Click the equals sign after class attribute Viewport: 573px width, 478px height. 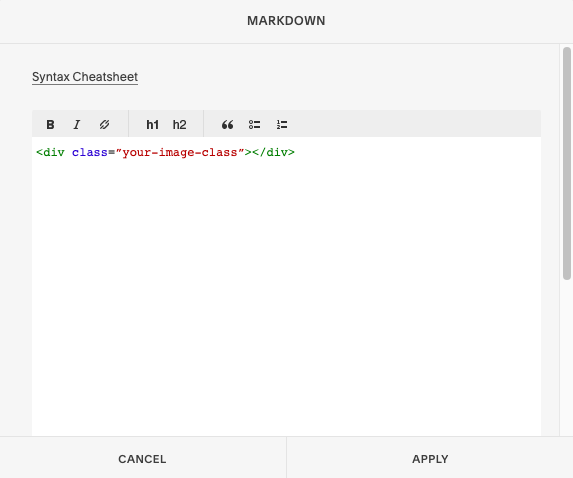coord(112,152)
